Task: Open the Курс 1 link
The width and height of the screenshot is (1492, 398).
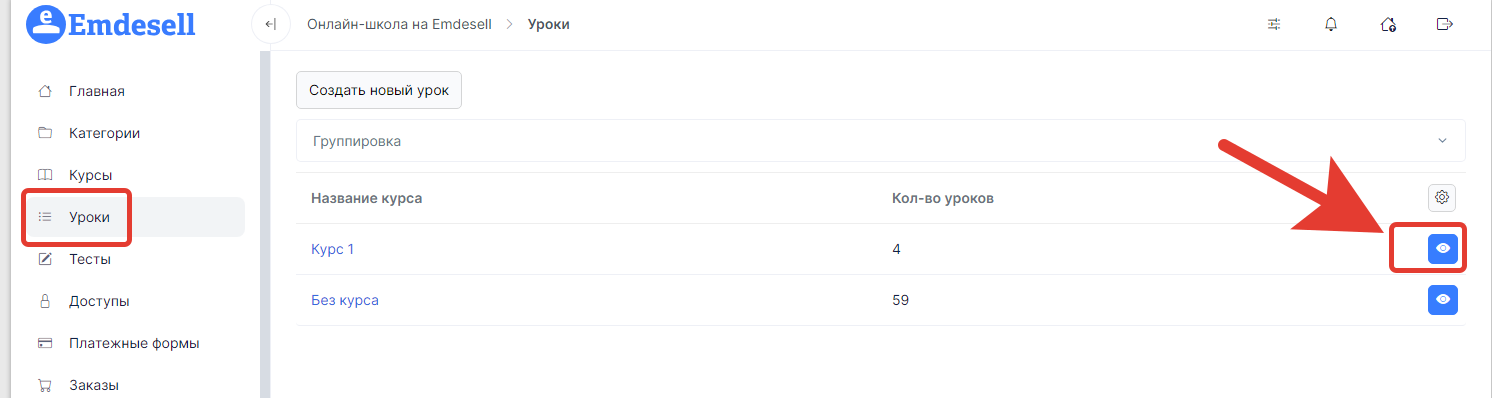Action: 332,249
